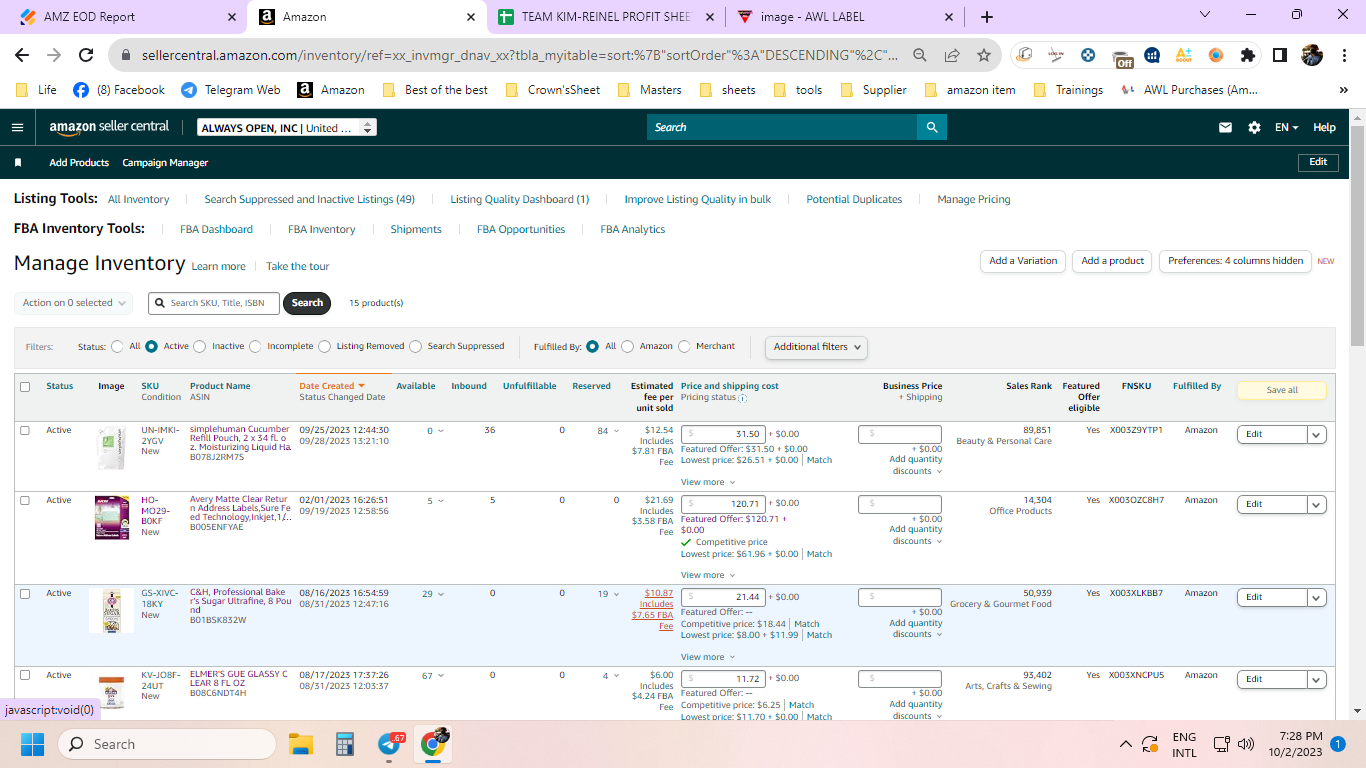Viewport: 1366px width, 768px height.
Task: Click the bookmark flag icon left of Add Products
Action: pos(18,162)
